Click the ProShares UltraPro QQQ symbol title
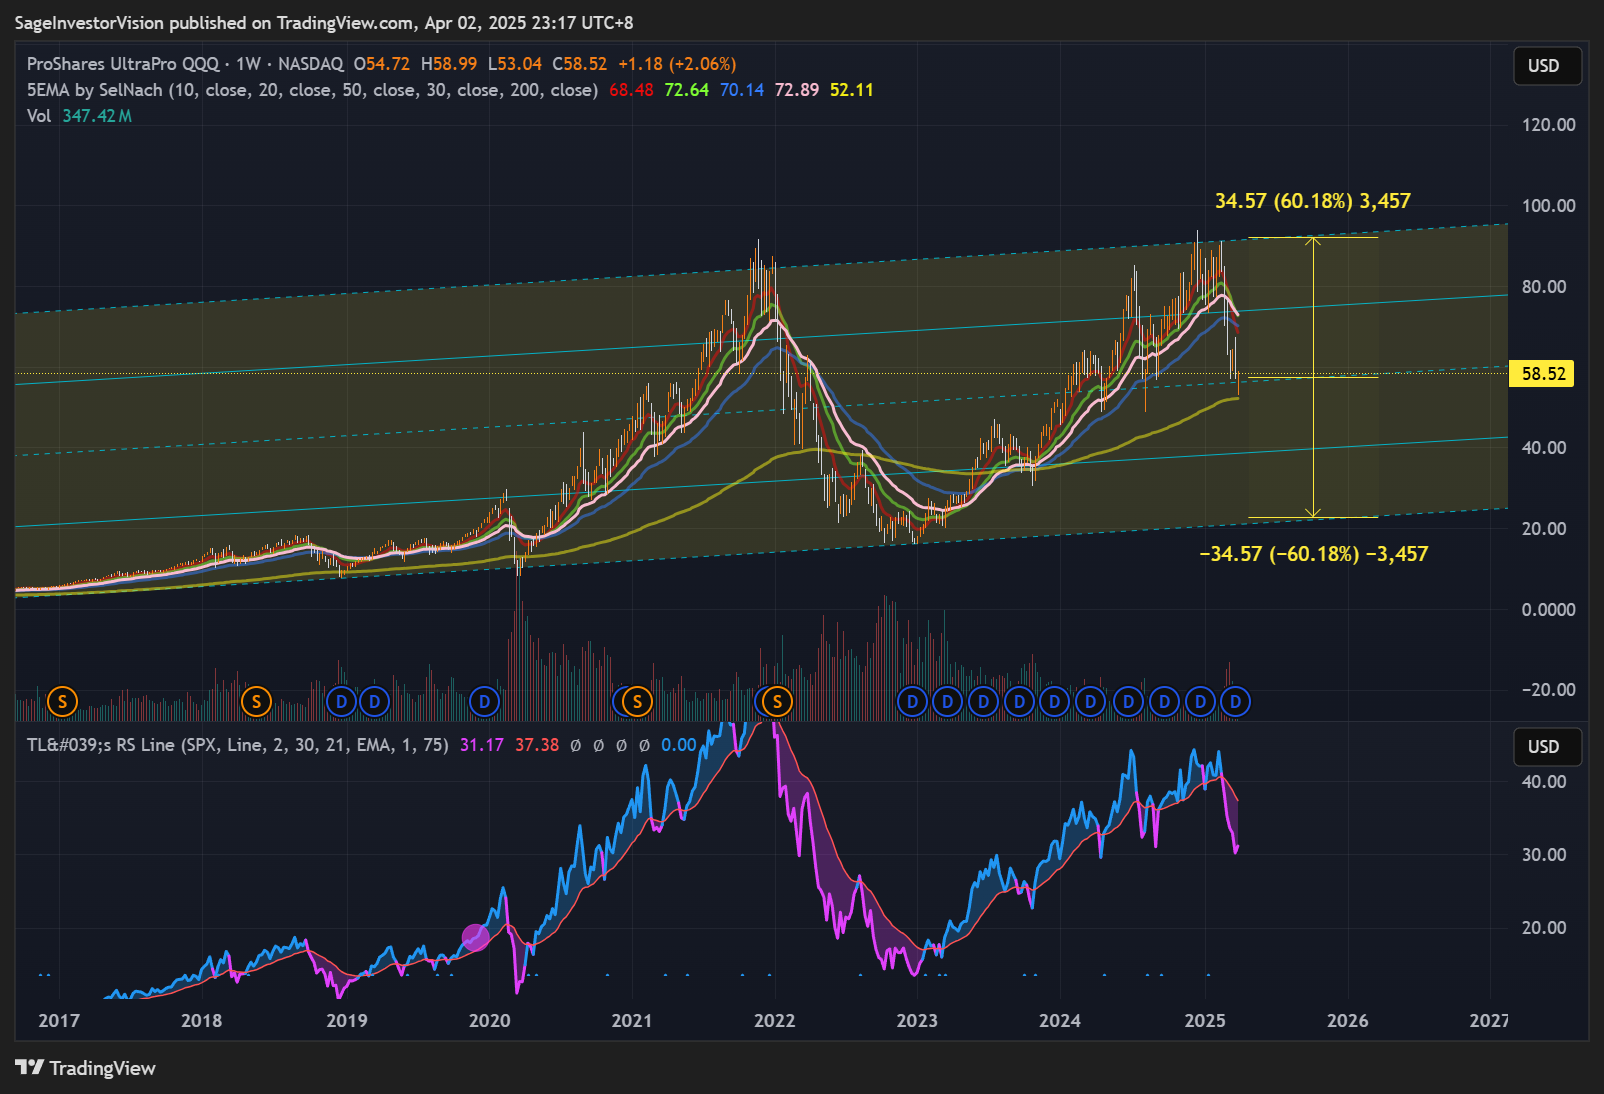The image size is (1604, 1094). click(123, 64)
